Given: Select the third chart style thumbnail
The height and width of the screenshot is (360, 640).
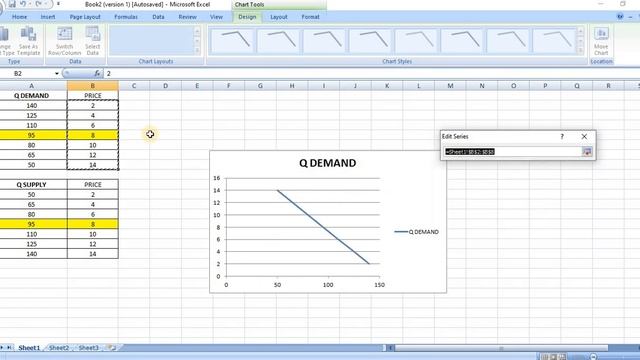Looking at the screenshot, I should (x=324, y=41).
